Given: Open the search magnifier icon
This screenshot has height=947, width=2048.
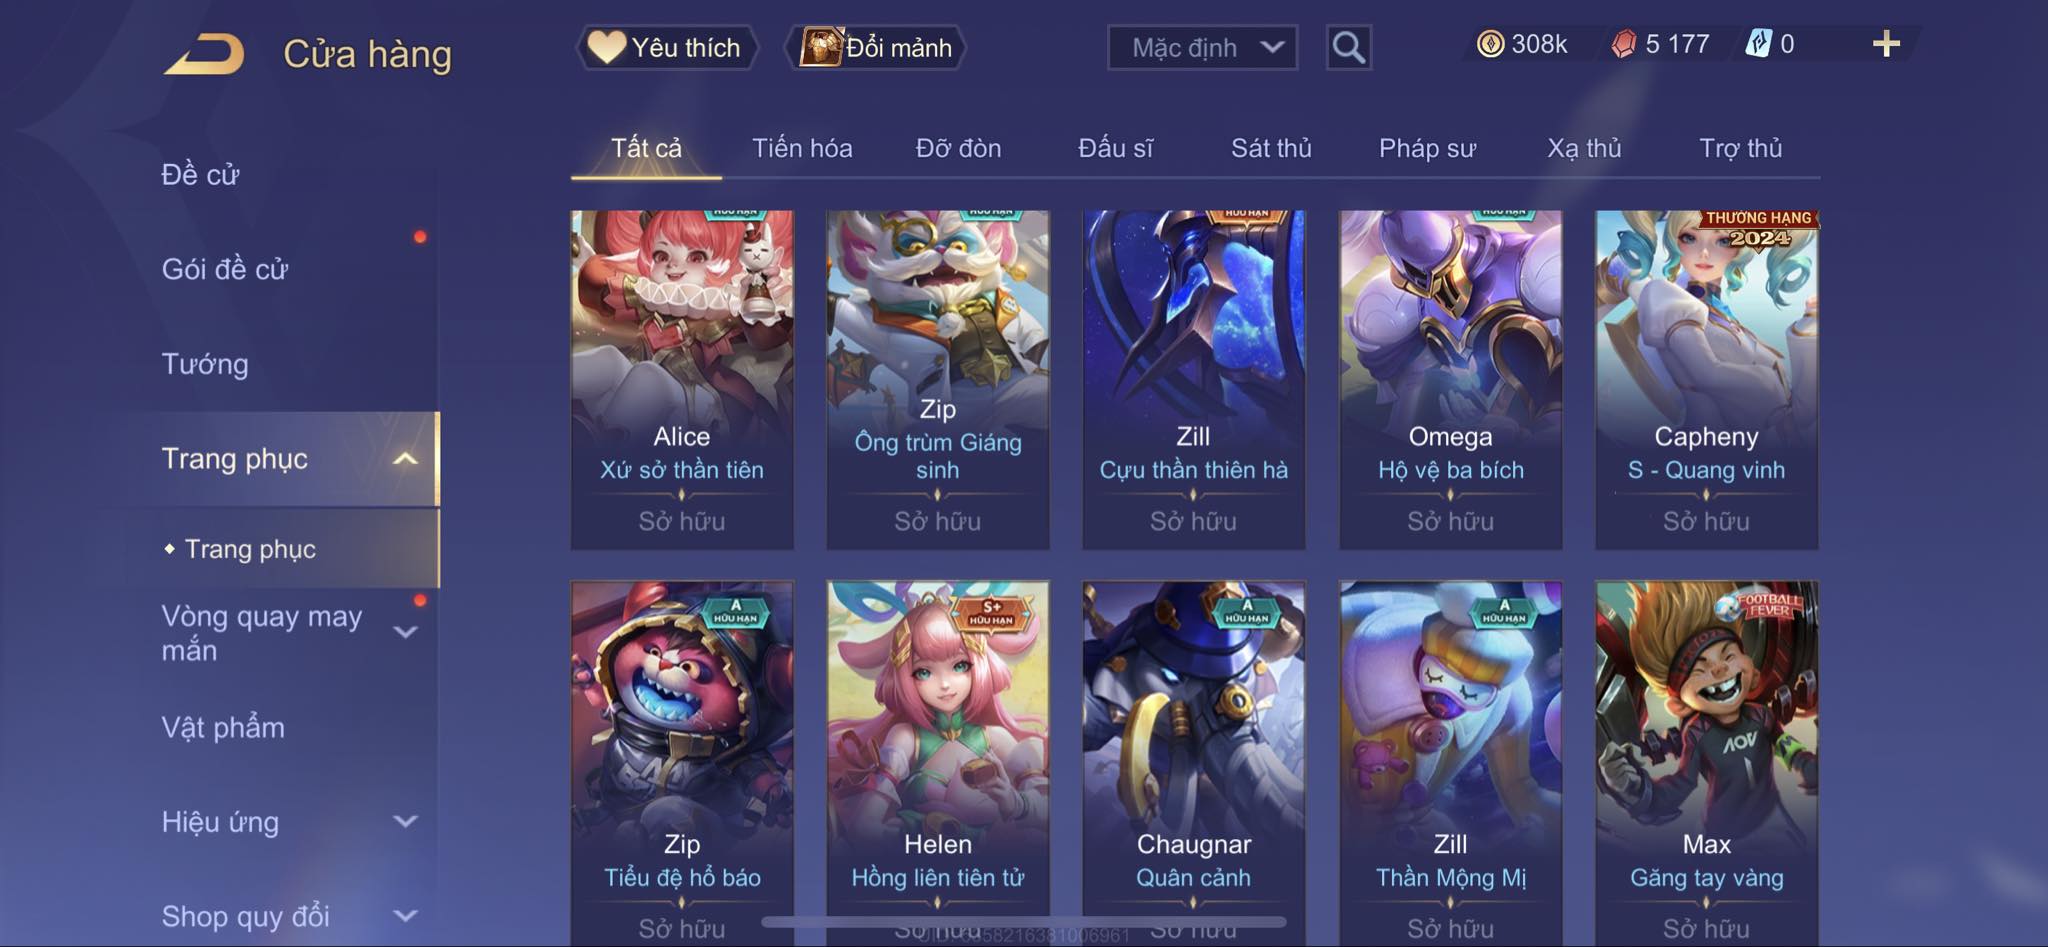Looking at the screenshot, I should (1348, 47).
